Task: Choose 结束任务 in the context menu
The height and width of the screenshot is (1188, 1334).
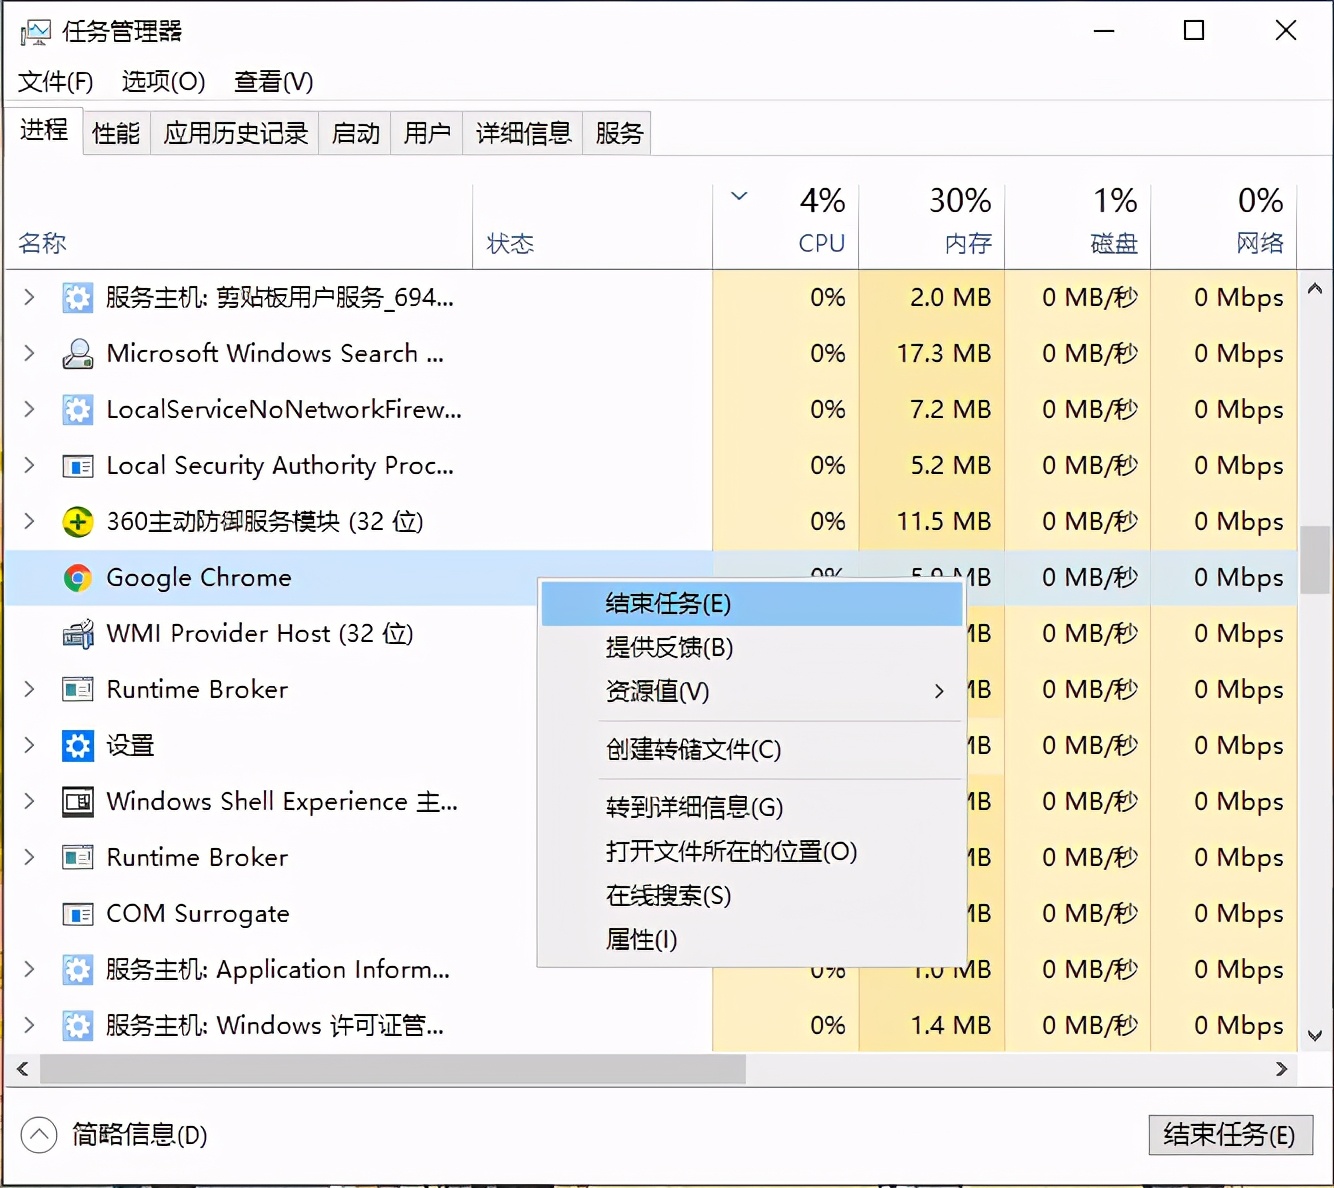Action: (x=752, y=604)
